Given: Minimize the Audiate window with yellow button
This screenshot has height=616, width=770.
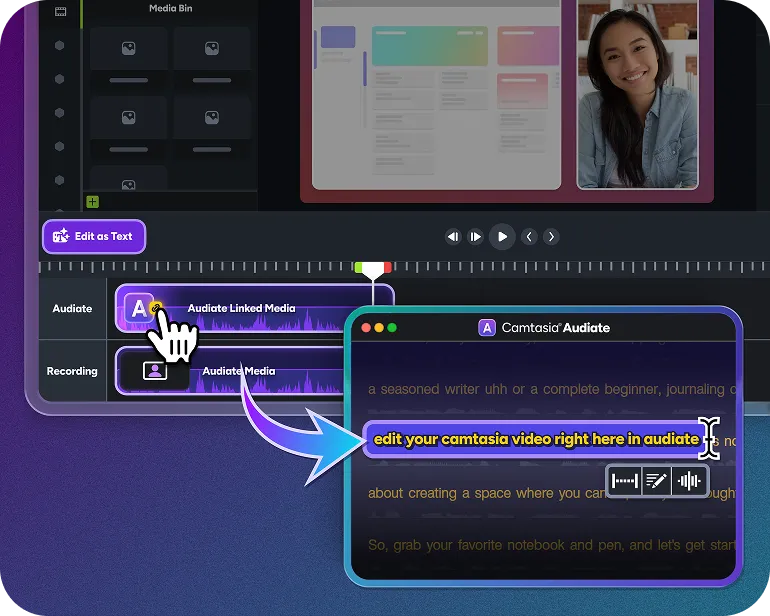Looking at the screenshot, I should pyautogui.click(x=379, y=328).
